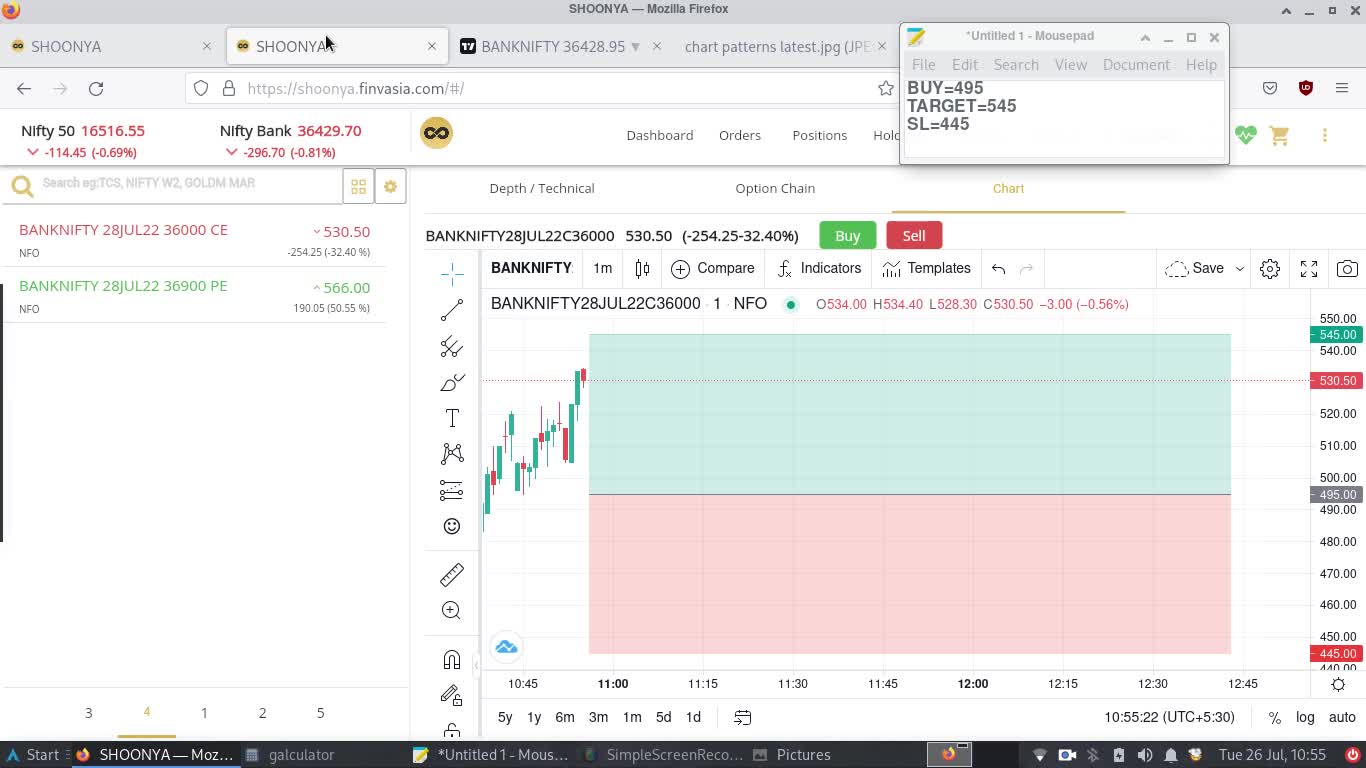Image resolution: width=1366 pixels, height=768 pixels.
Task: Set chart range to 1d
Action: pos(693,717)
